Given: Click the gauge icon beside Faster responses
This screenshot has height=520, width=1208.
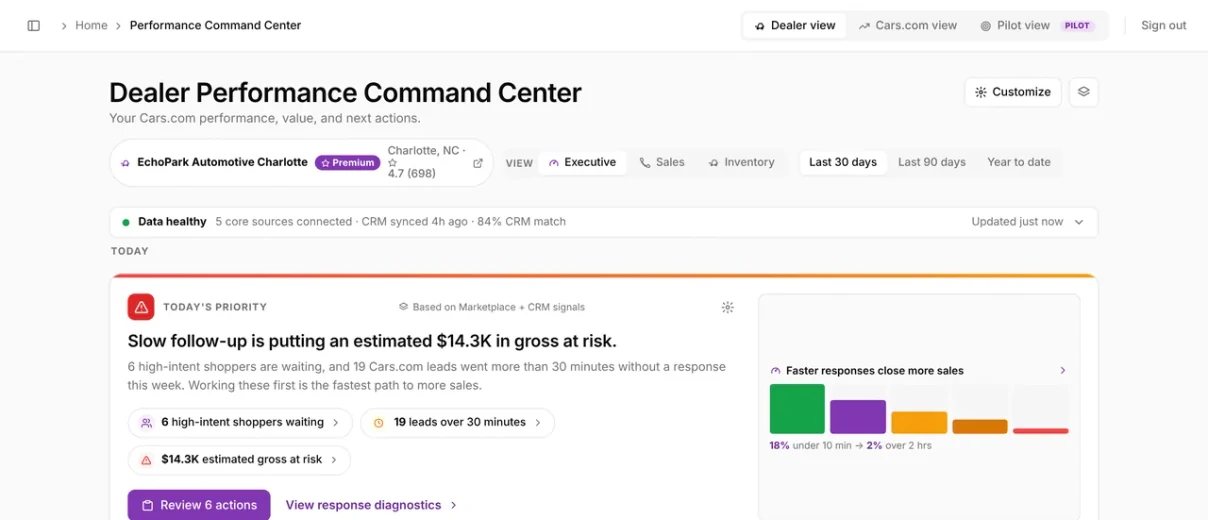Looking at the screenshot, I should coord(775,371).
